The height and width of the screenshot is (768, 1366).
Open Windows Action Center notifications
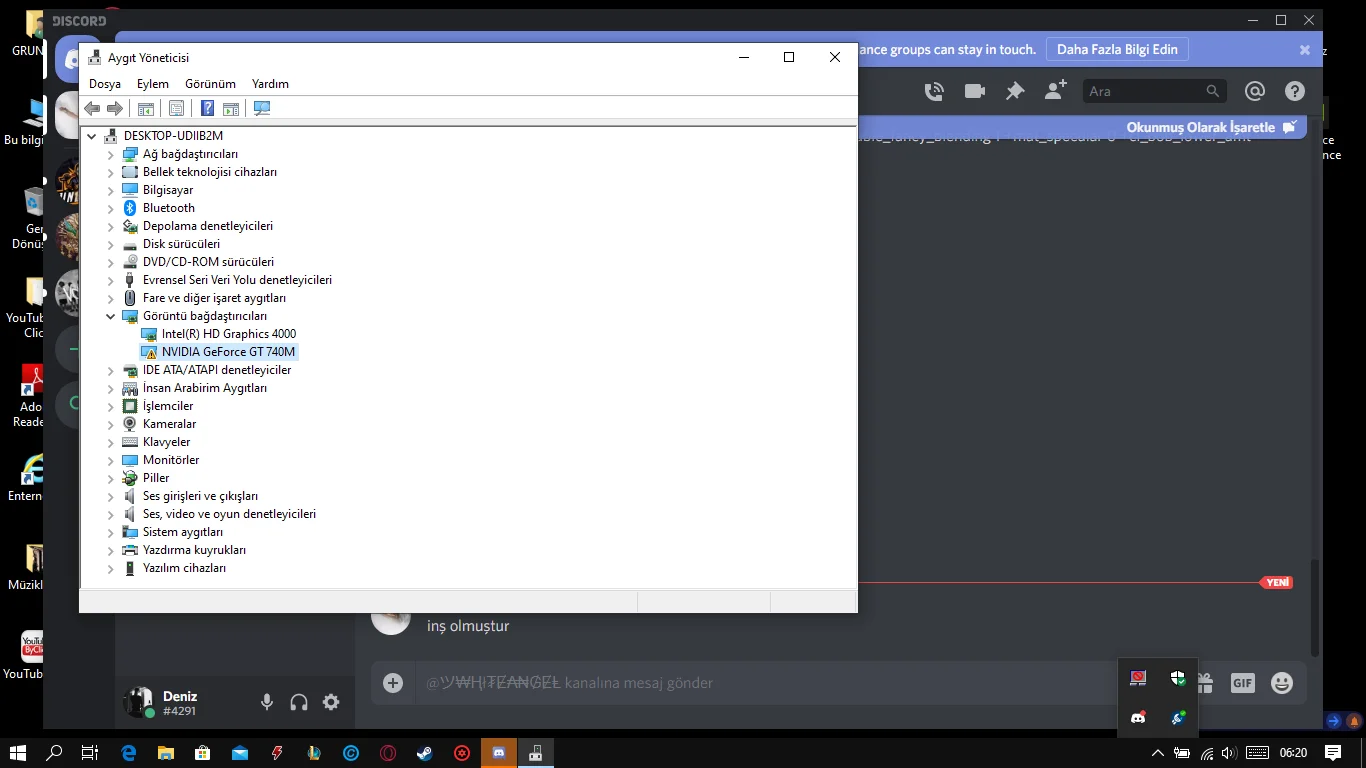point(1333,753)
